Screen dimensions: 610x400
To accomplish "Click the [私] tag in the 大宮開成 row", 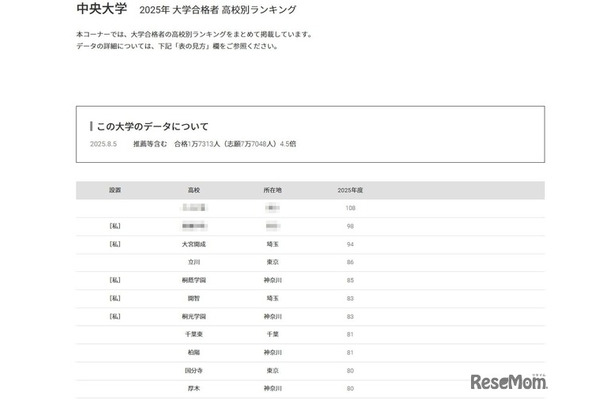I will point(115,244).
